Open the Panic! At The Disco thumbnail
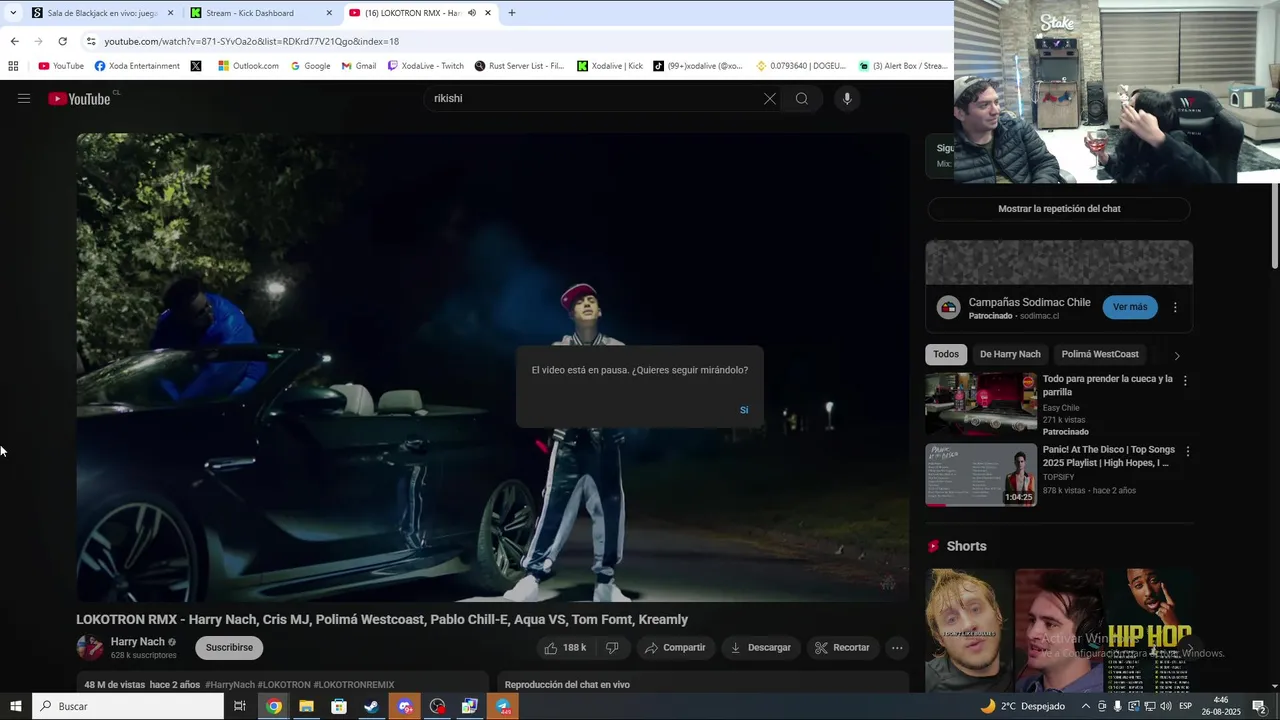This screenshot has width=1280, height=720. pyautogui.click(x=981, y=475)
